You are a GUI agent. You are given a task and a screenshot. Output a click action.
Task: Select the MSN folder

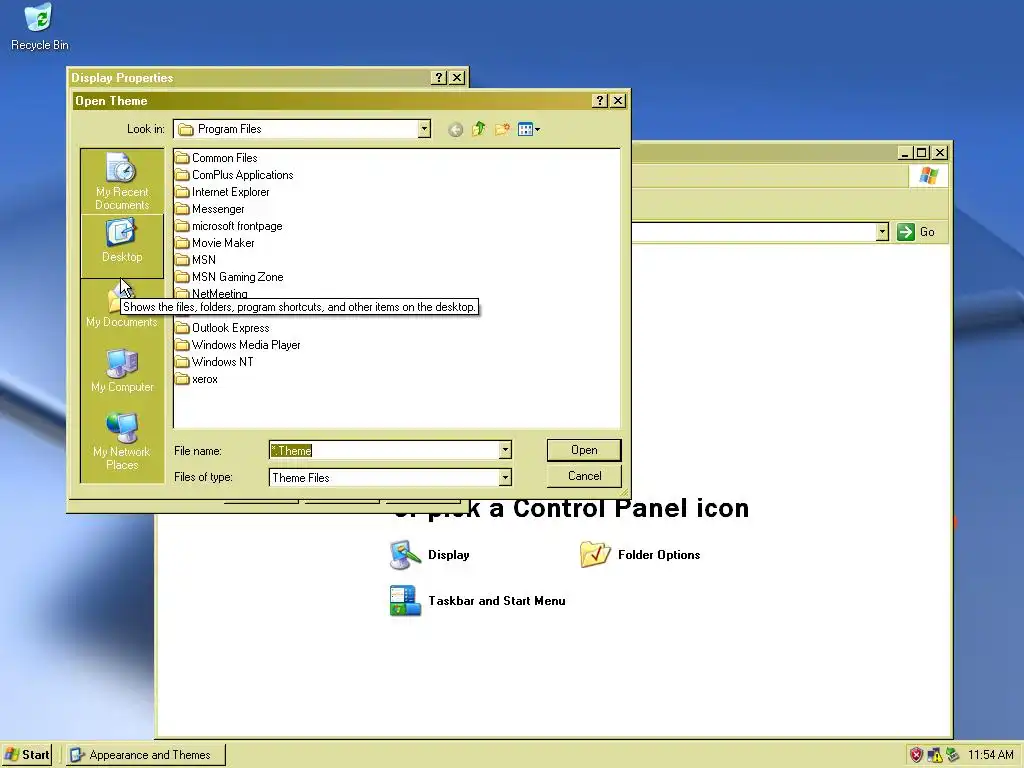click(x=196, y=260)
